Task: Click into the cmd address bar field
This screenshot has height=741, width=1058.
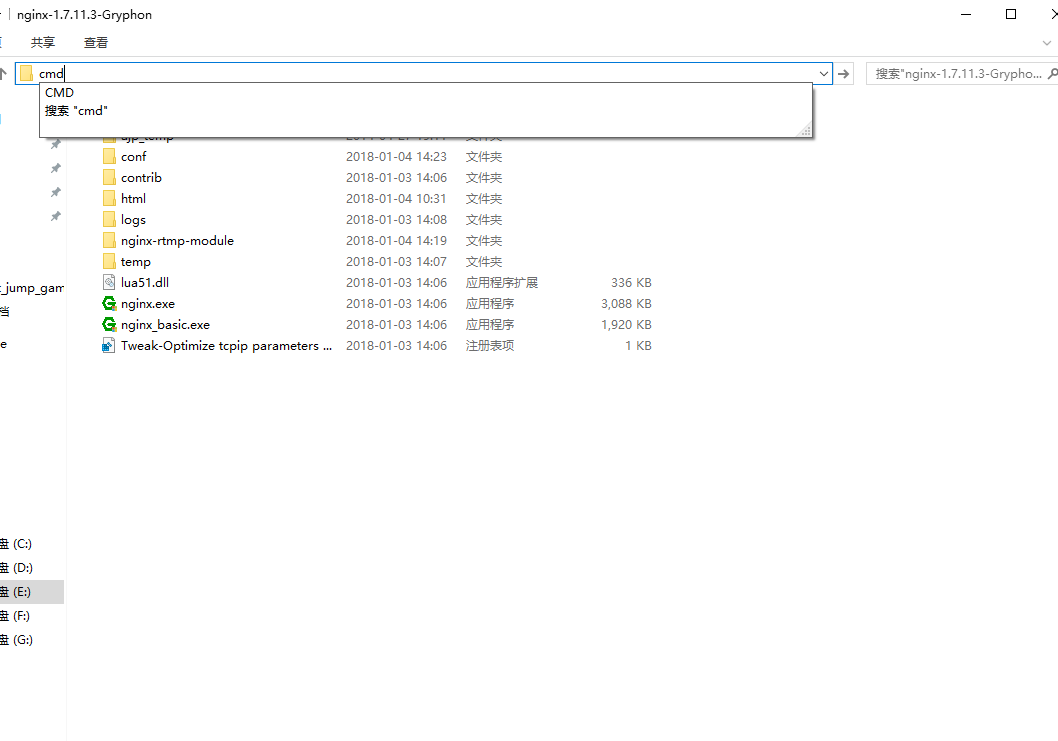Action: click(425, 74)
